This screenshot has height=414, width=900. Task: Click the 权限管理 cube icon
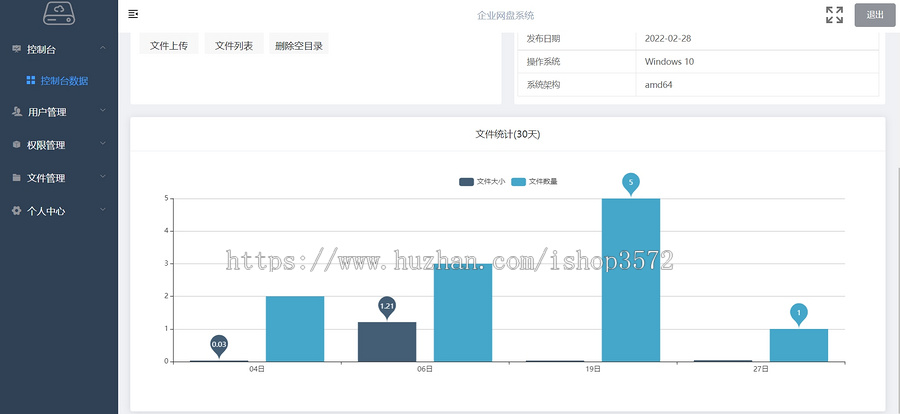coord(17,145)
